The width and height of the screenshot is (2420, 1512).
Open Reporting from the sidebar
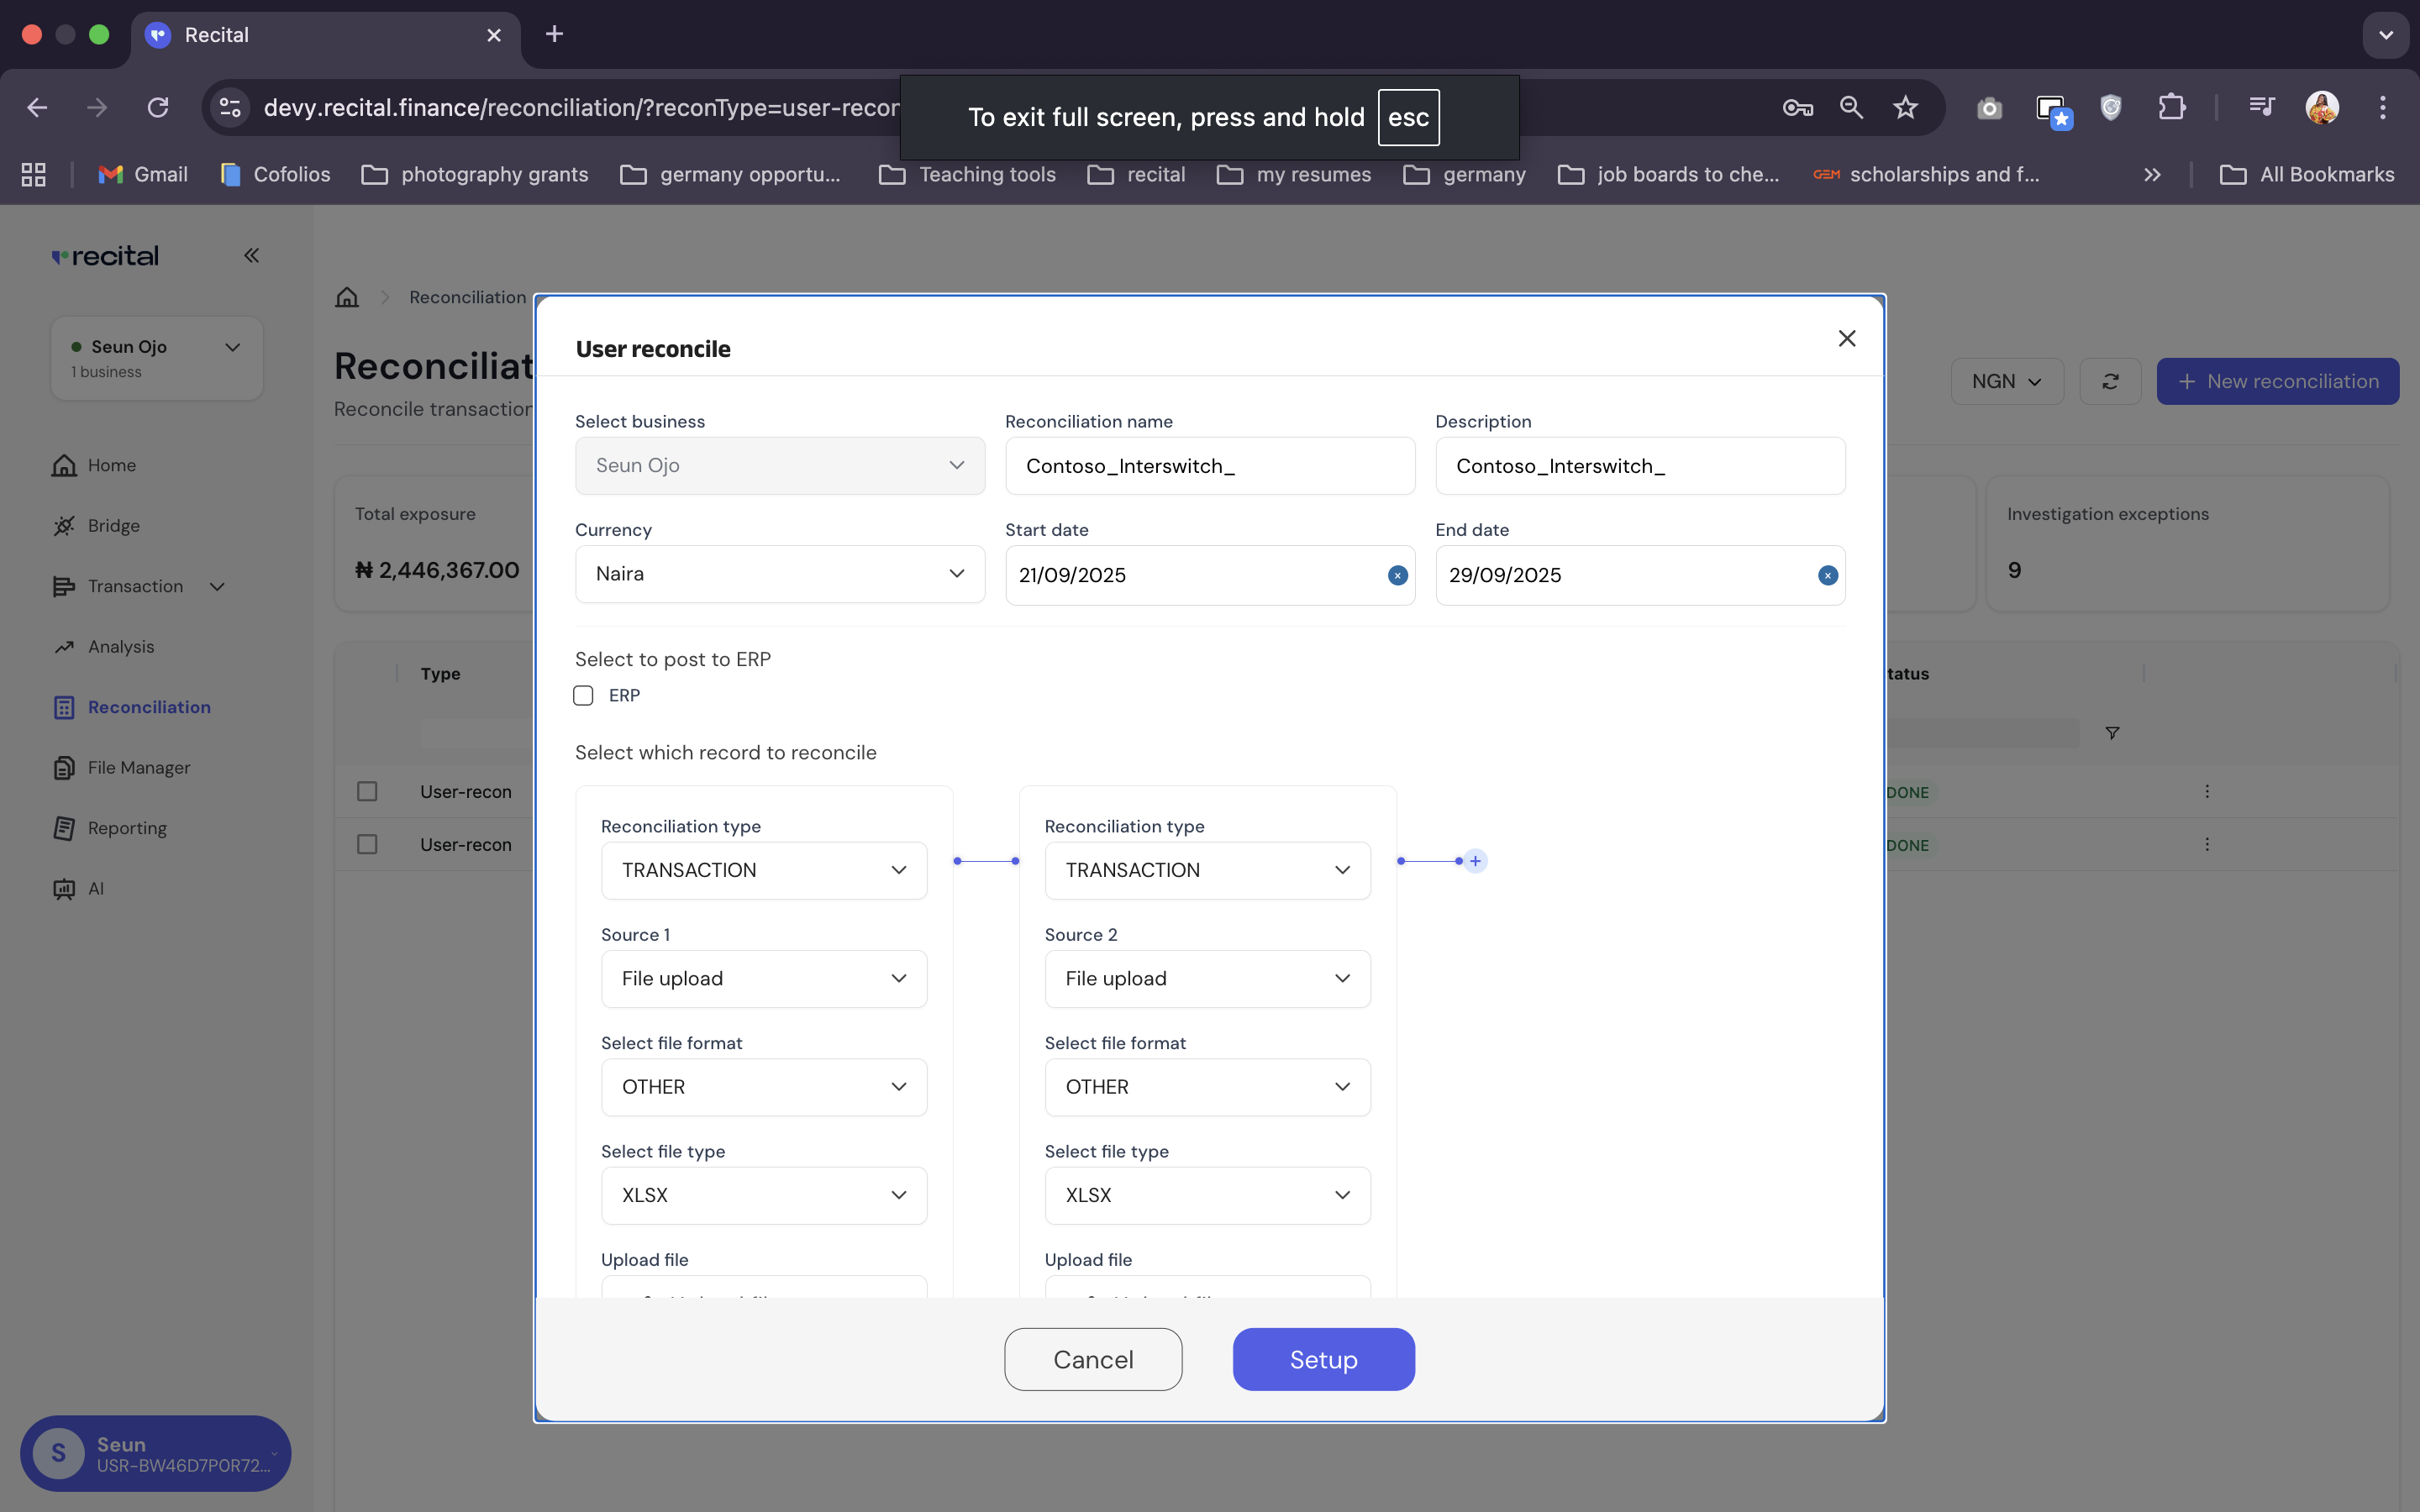[127, 828]
